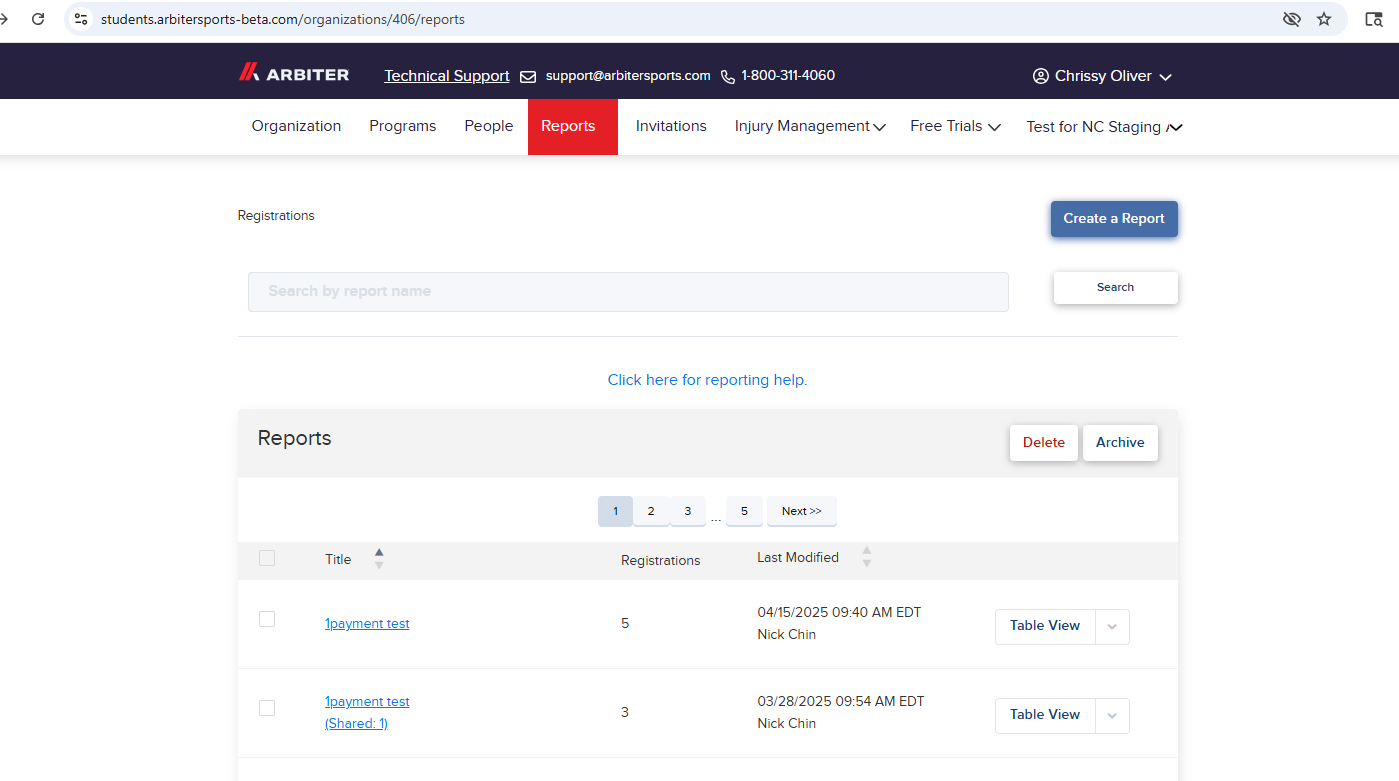Viewport: 1399px width, 781px height.
Task: Focus the Search by report name field
Action: coord(628,292)
